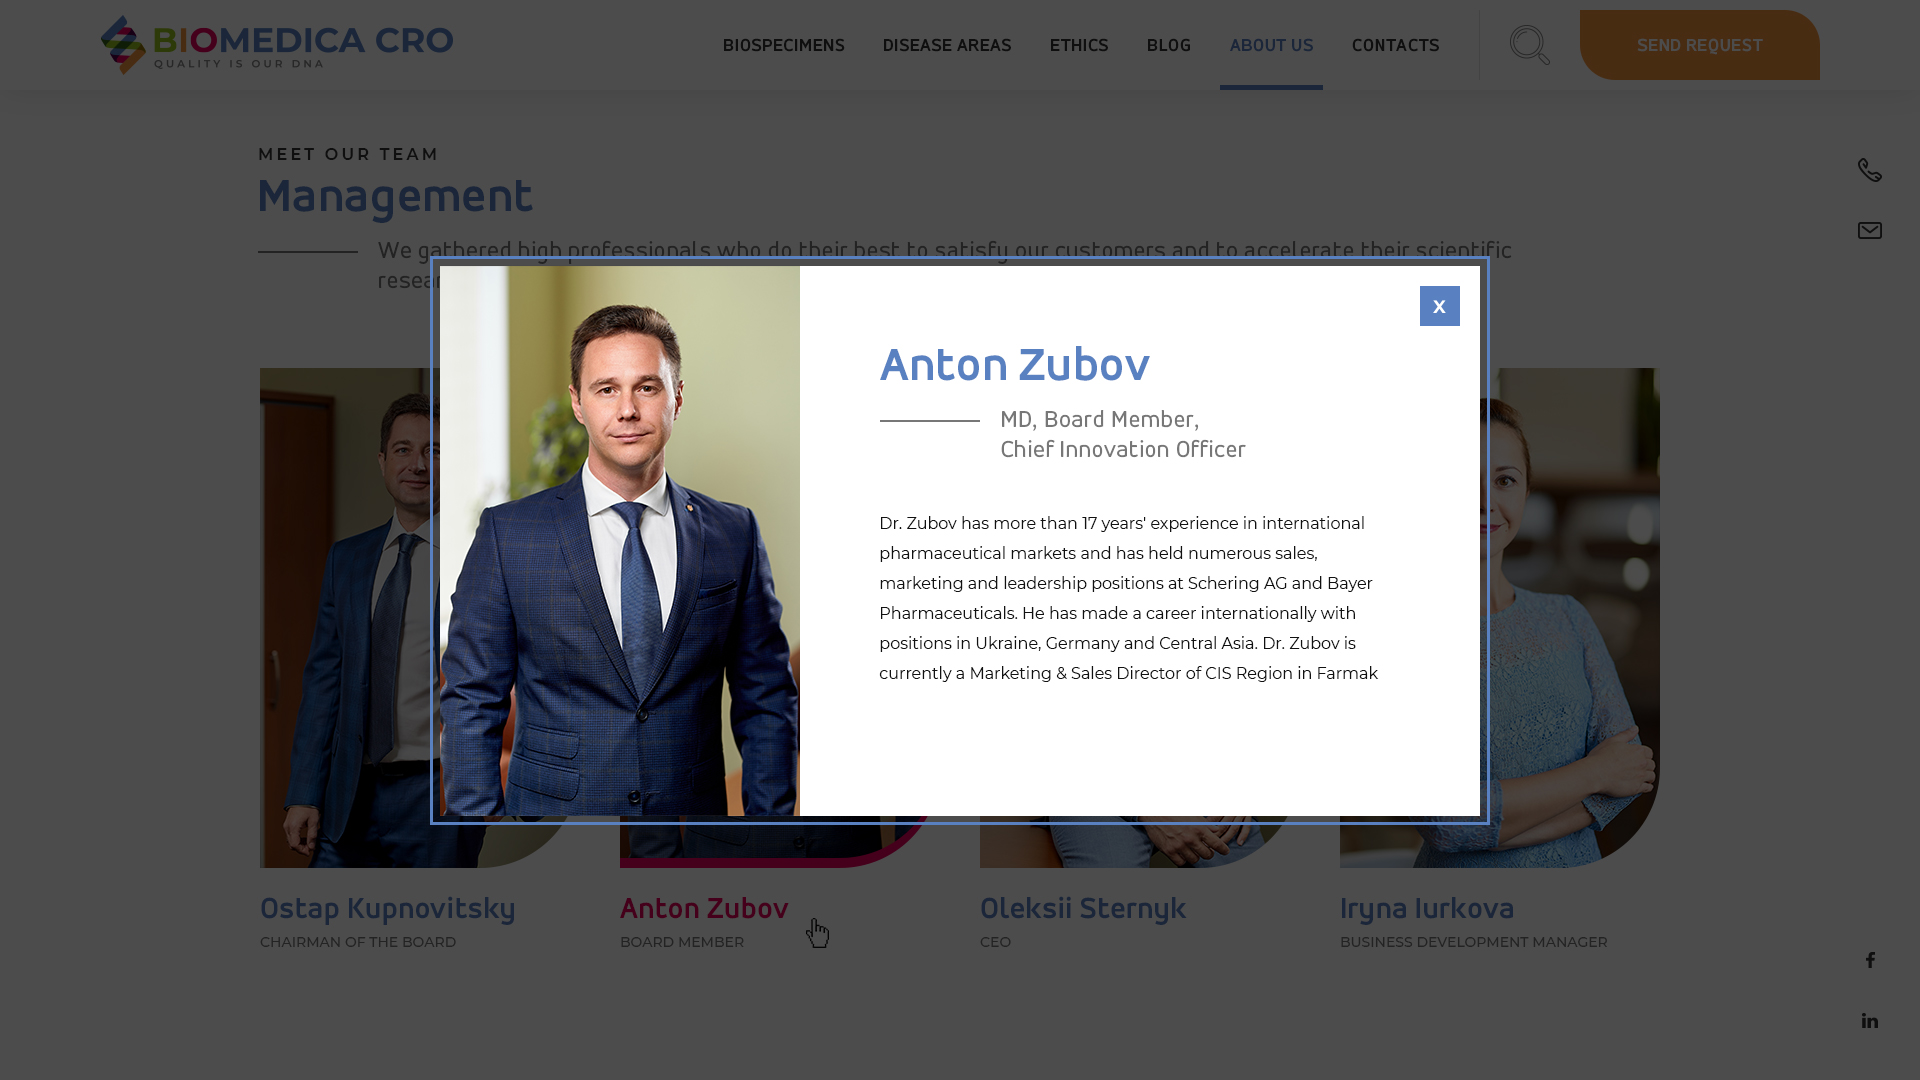Image resolution: width=1920 pixels, height=1080 pixels.
Task: Navigate to the Blog page
Action: coord(1168,46)
